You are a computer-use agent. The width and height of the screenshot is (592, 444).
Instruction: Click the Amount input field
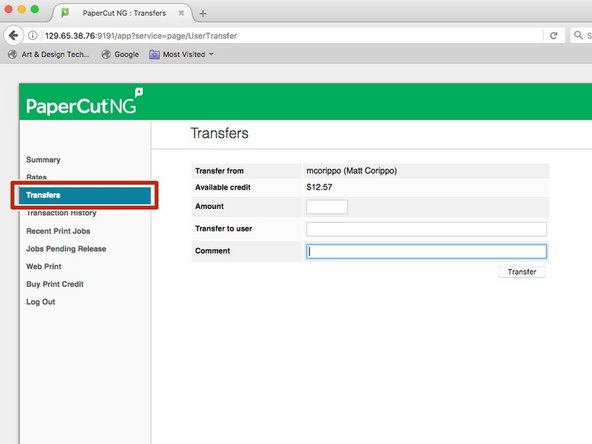pos(327,207)
